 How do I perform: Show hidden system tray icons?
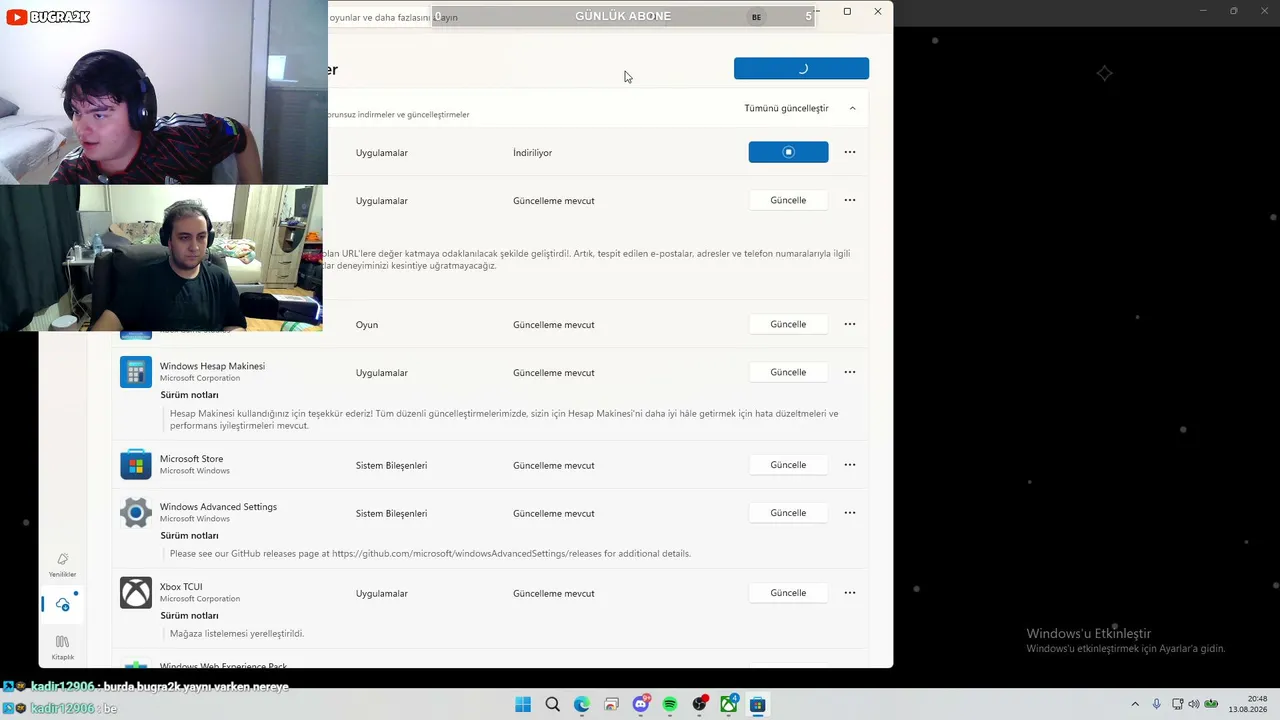1135,705
